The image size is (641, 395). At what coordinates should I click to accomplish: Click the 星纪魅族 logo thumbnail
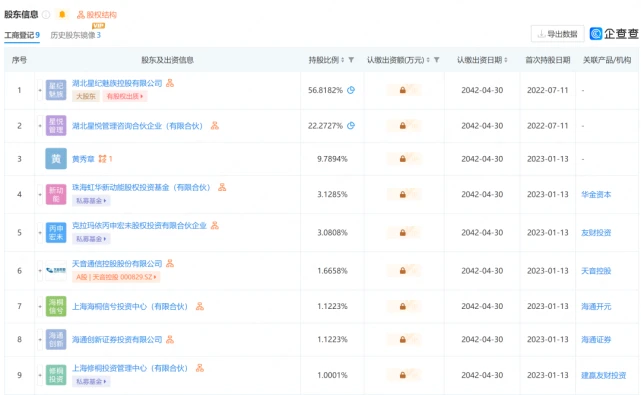click(56, 90)
